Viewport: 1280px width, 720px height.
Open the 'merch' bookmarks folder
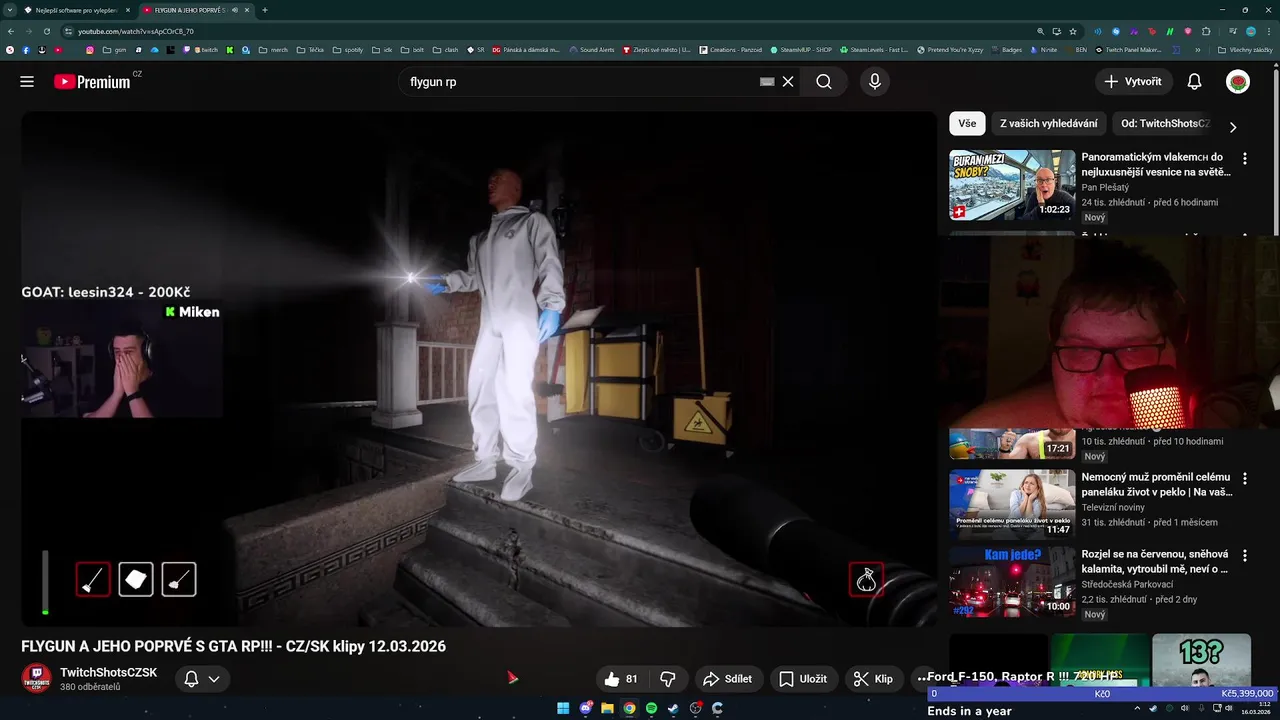coord(273,50)
